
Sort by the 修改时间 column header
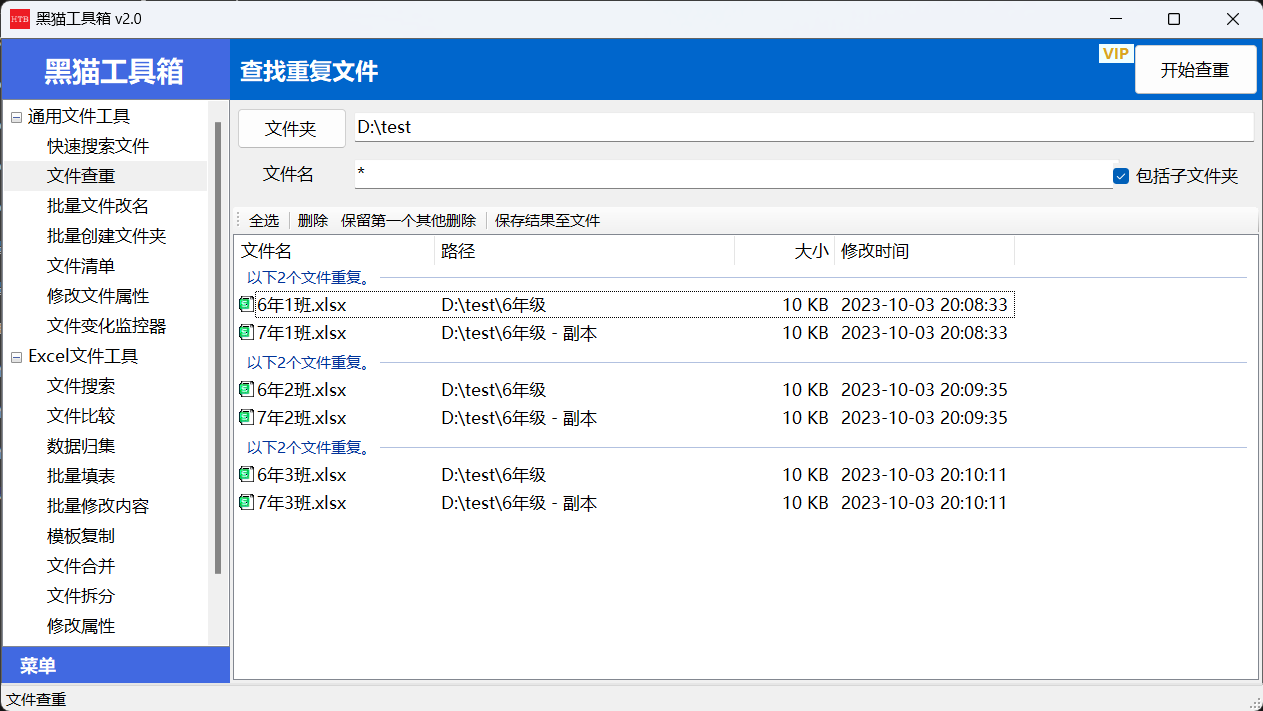tap(925, 251)
